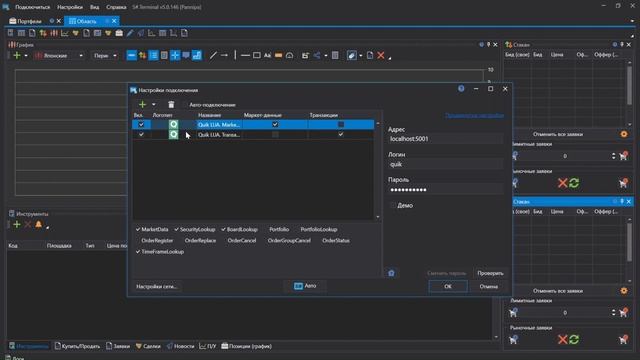Select the Quik LUA Marke... connection name

(x=219, y=124)
